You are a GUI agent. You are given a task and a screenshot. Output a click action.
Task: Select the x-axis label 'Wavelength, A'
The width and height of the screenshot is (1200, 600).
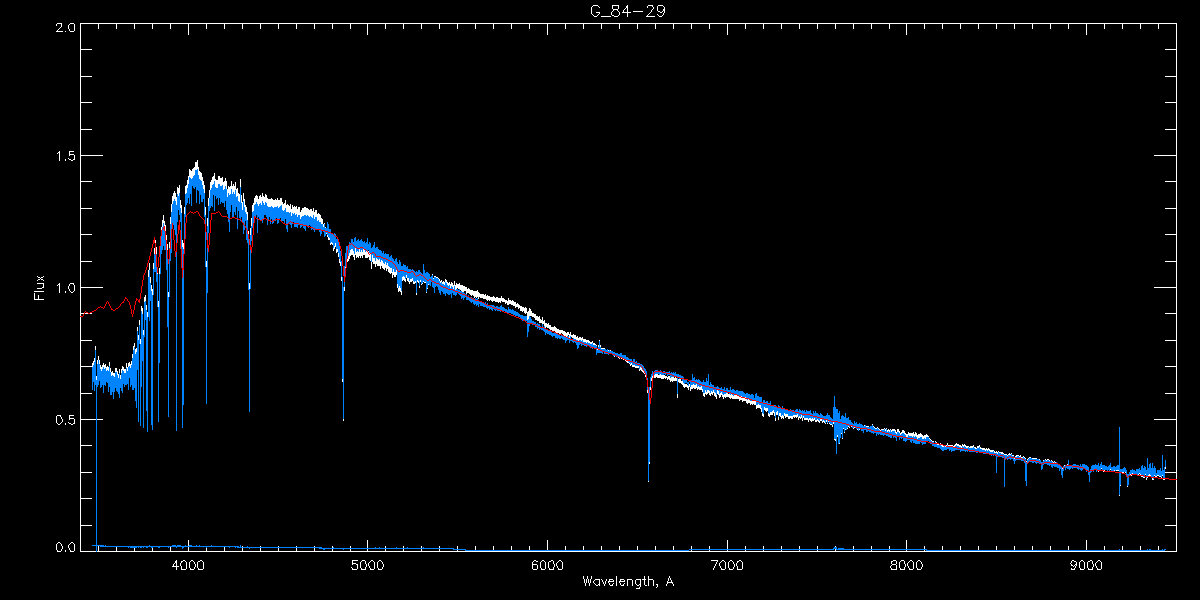pos(627,581)
